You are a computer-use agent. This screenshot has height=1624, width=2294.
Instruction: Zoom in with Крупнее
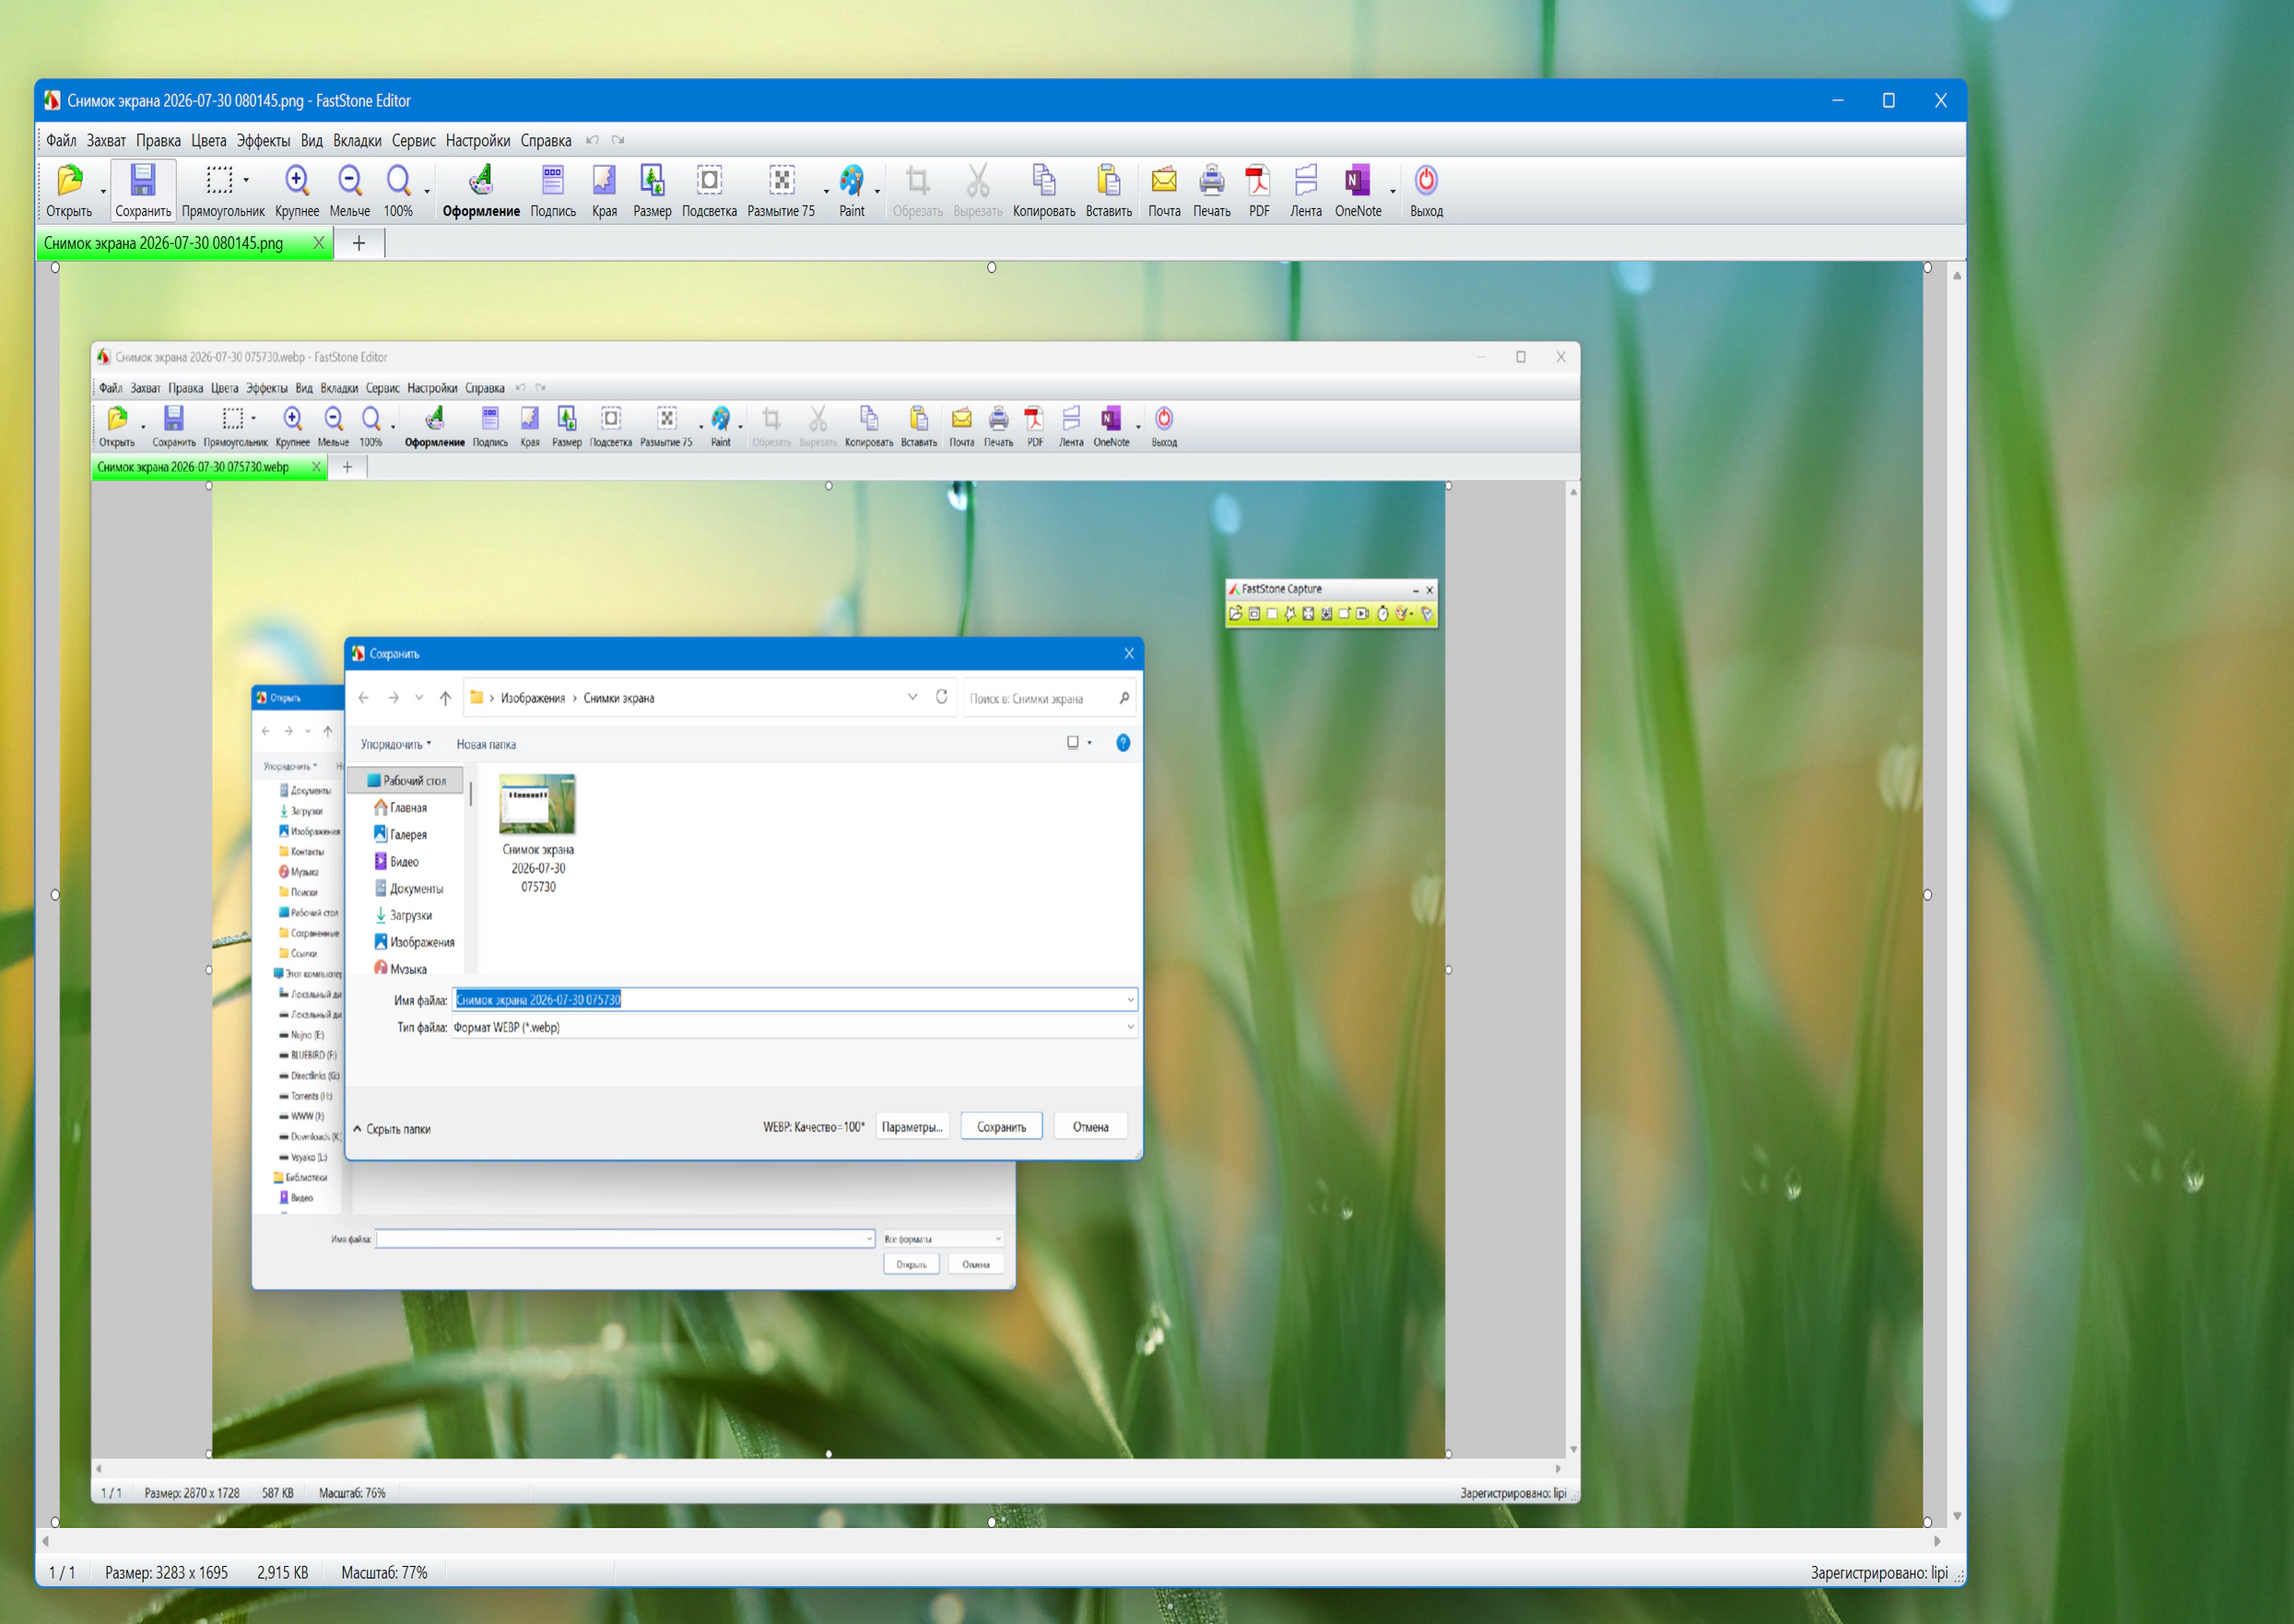pyautogui.click(x=297, y=190)
